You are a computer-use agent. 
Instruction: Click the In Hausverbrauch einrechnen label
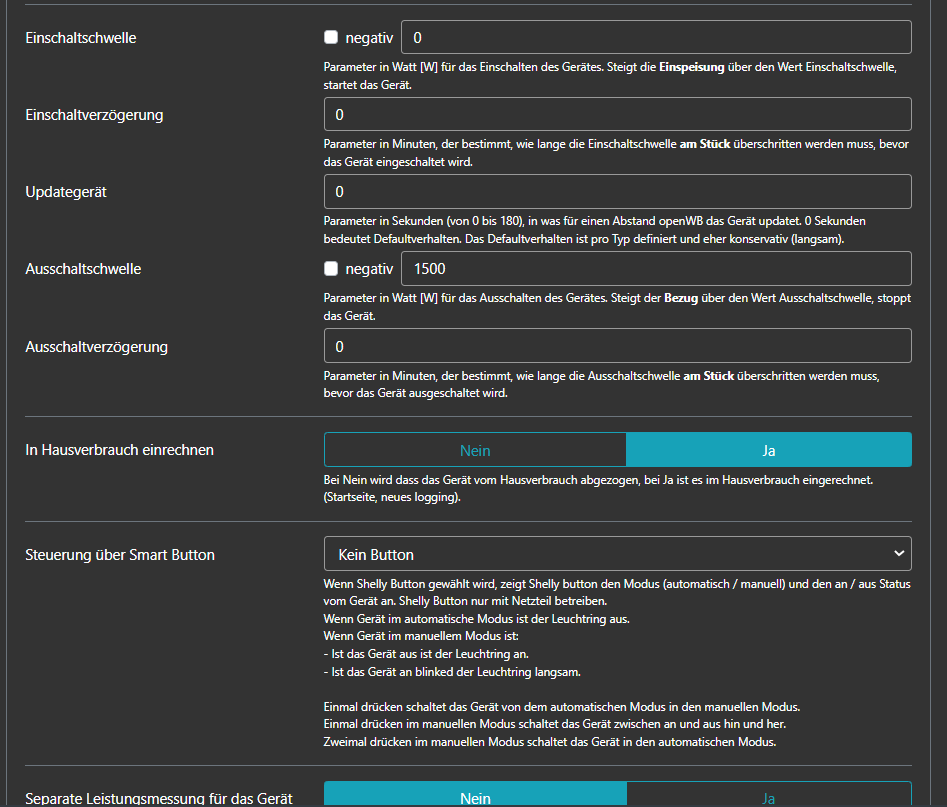tap(120, 450)
